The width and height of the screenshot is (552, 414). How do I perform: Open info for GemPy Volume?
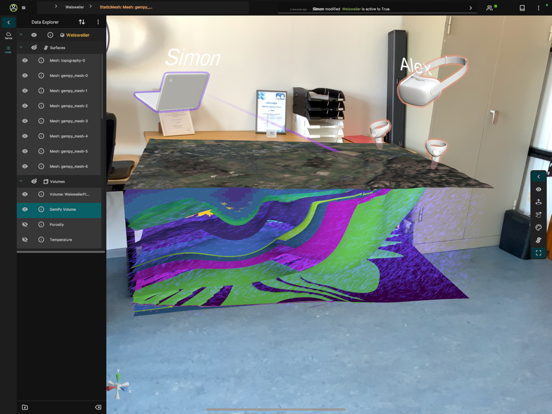pyautogui.click(x=41, y=209)
